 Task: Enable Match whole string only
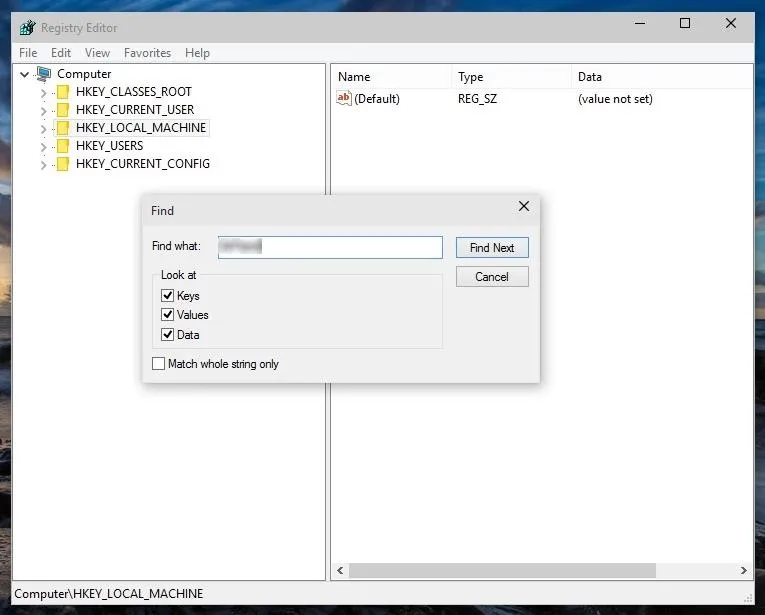159,364
